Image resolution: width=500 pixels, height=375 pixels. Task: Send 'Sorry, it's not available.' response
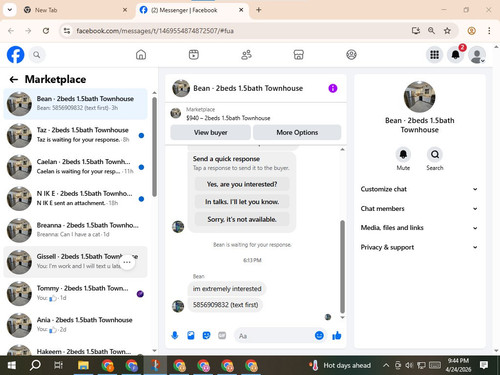(x=242, y=219)
